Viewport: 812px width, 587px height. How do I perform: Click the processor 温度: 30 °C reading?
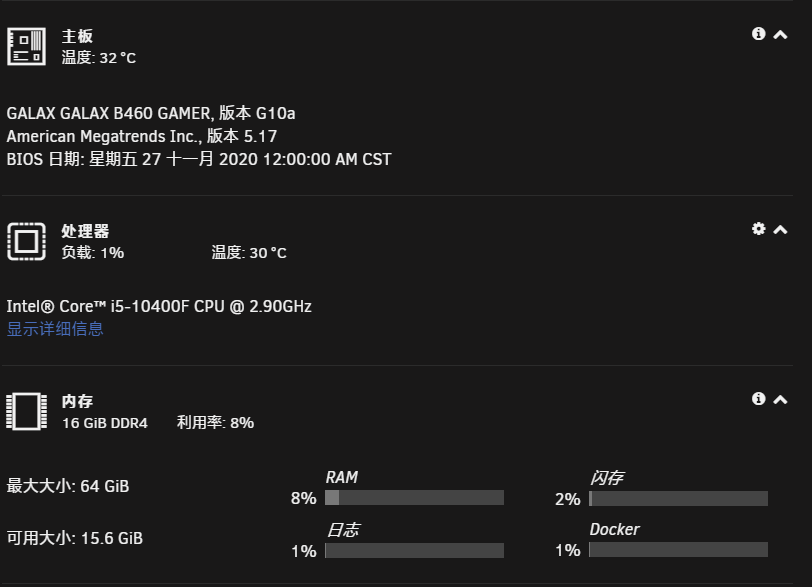point(249,253)
